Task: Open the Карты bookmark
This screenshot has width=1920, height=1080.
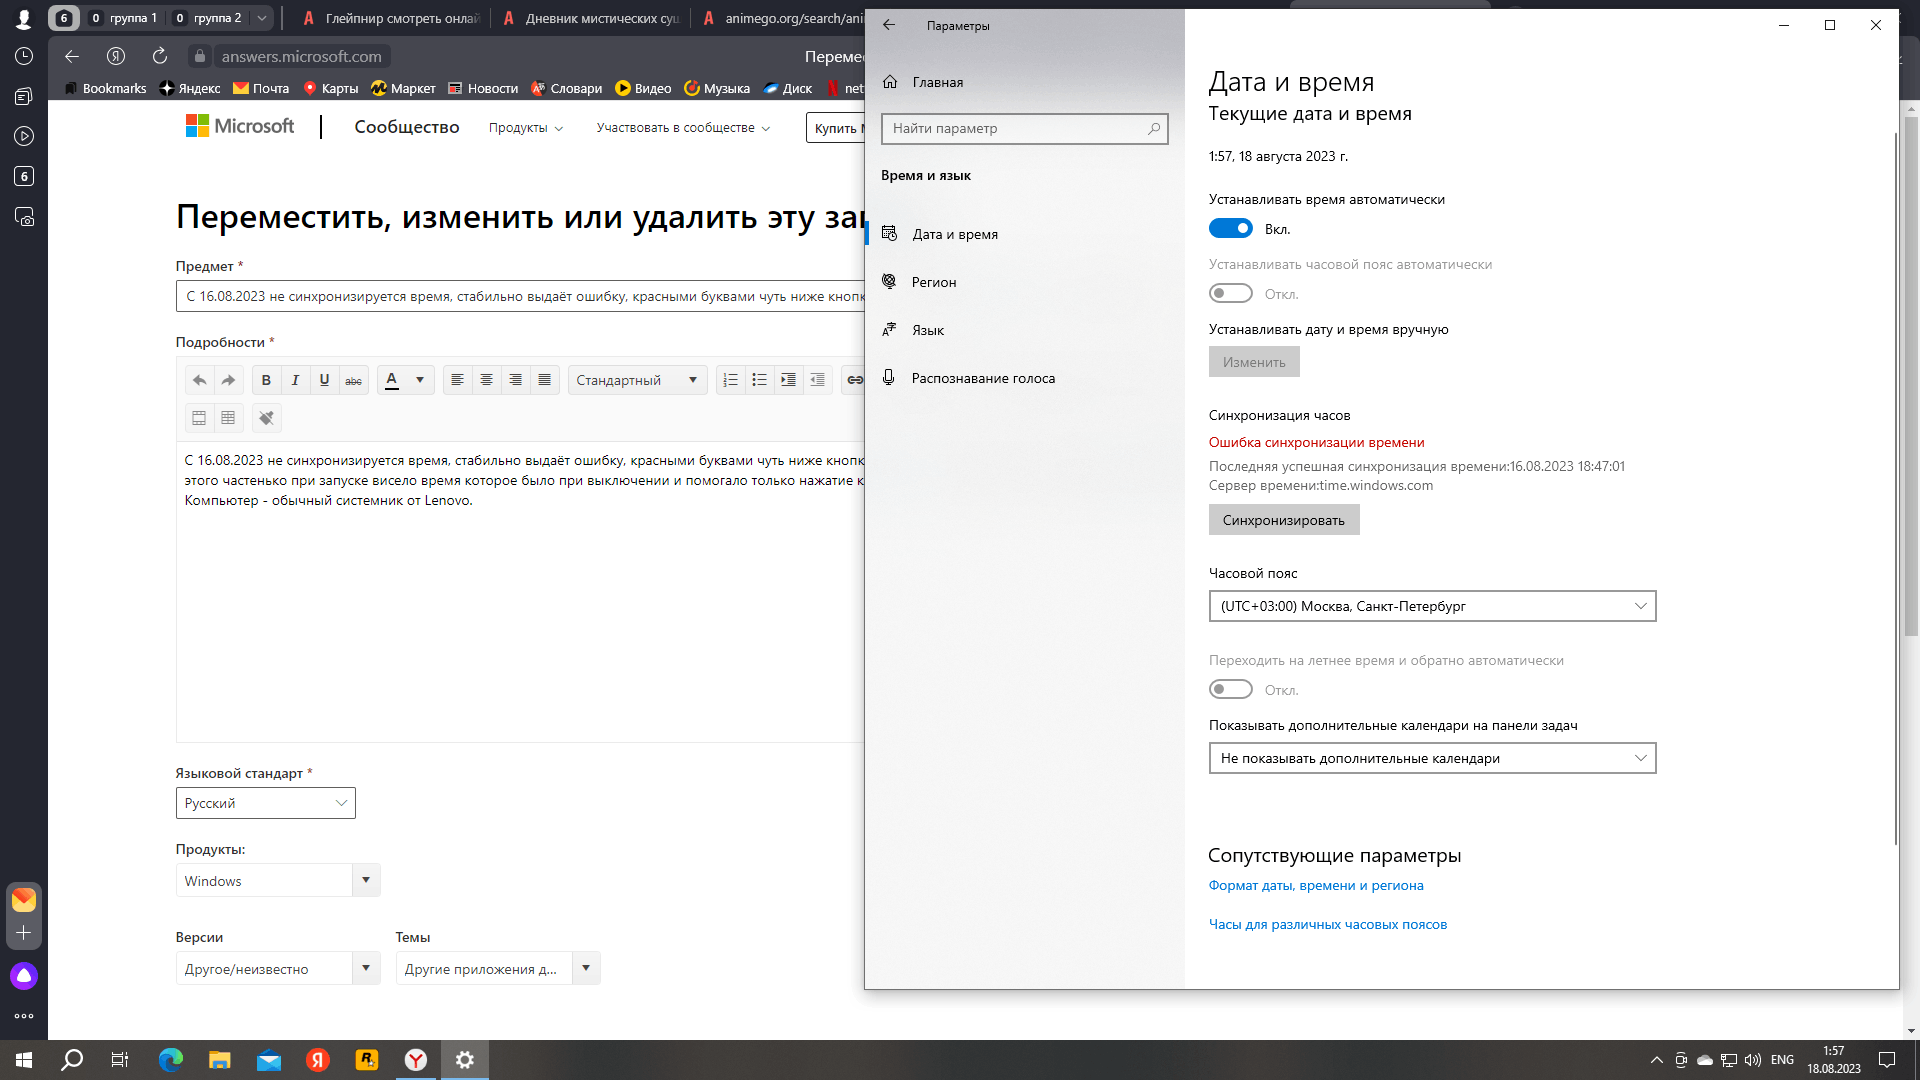Action: pos(331,88)
